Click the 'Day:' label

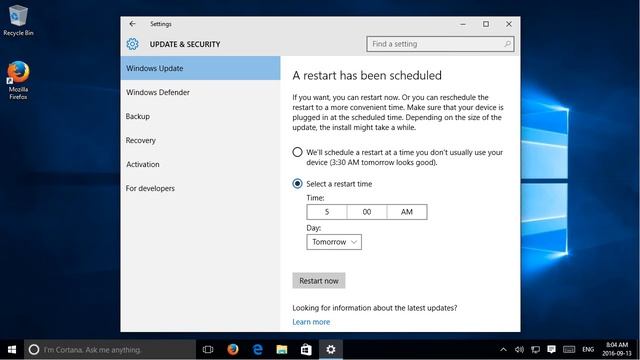pyautogui.click(x=313, y=228)
